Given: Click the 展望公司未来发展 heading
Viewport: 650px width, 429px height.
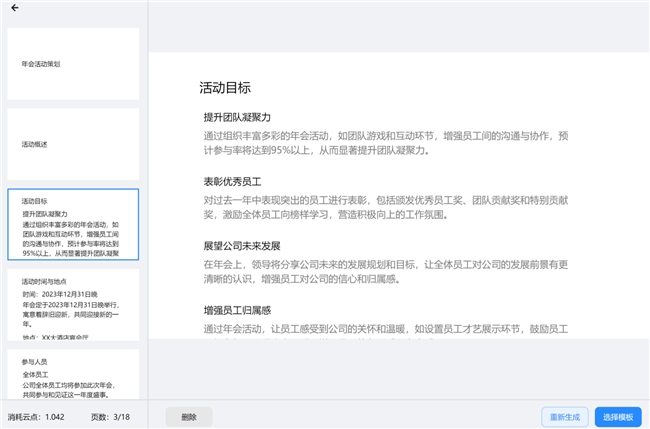Looking at the screenshot, I should 242,245.
